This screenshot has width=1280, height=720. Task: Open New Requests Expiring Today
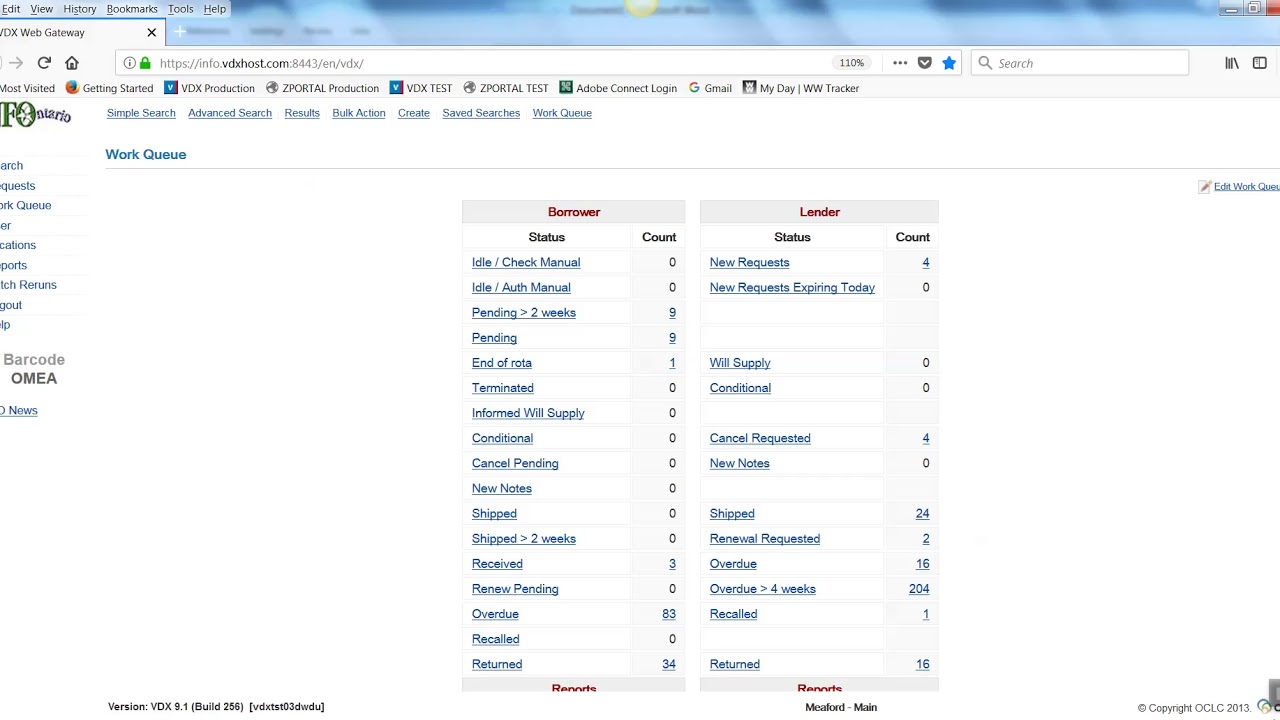(x=792, y=287)
